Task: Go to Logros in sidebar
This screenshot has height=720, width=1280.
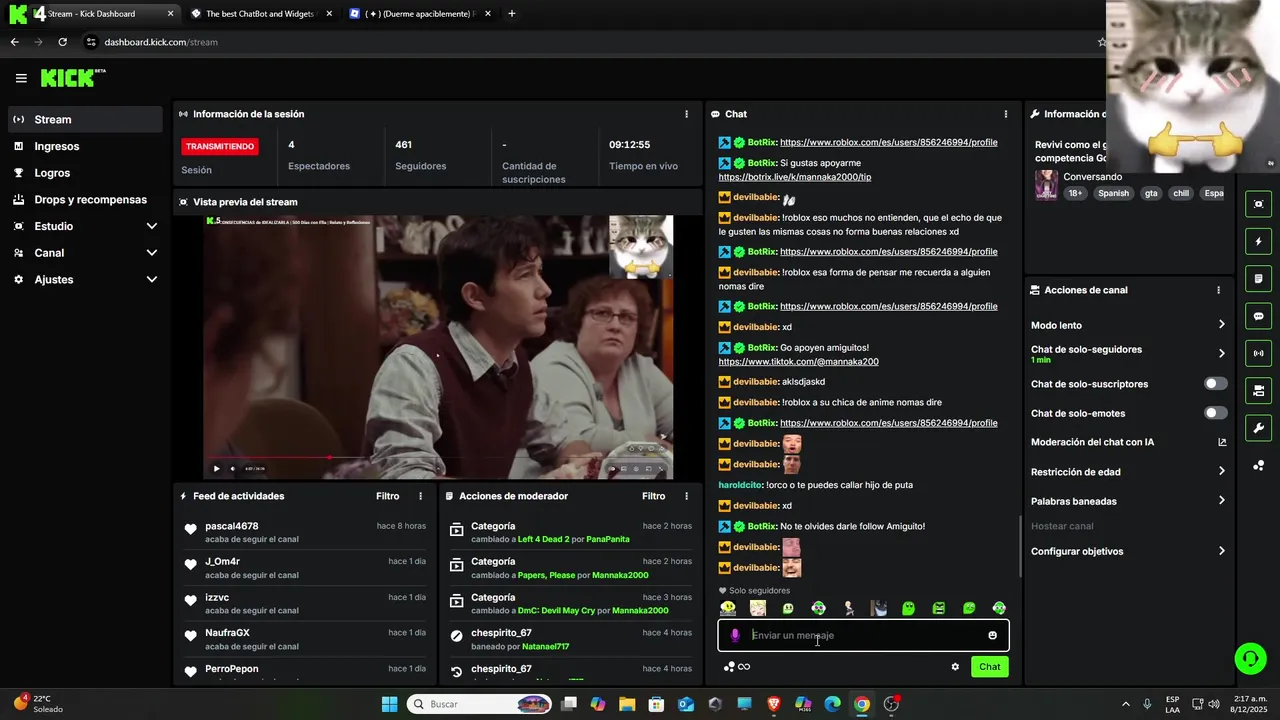Action: (85, 173)
